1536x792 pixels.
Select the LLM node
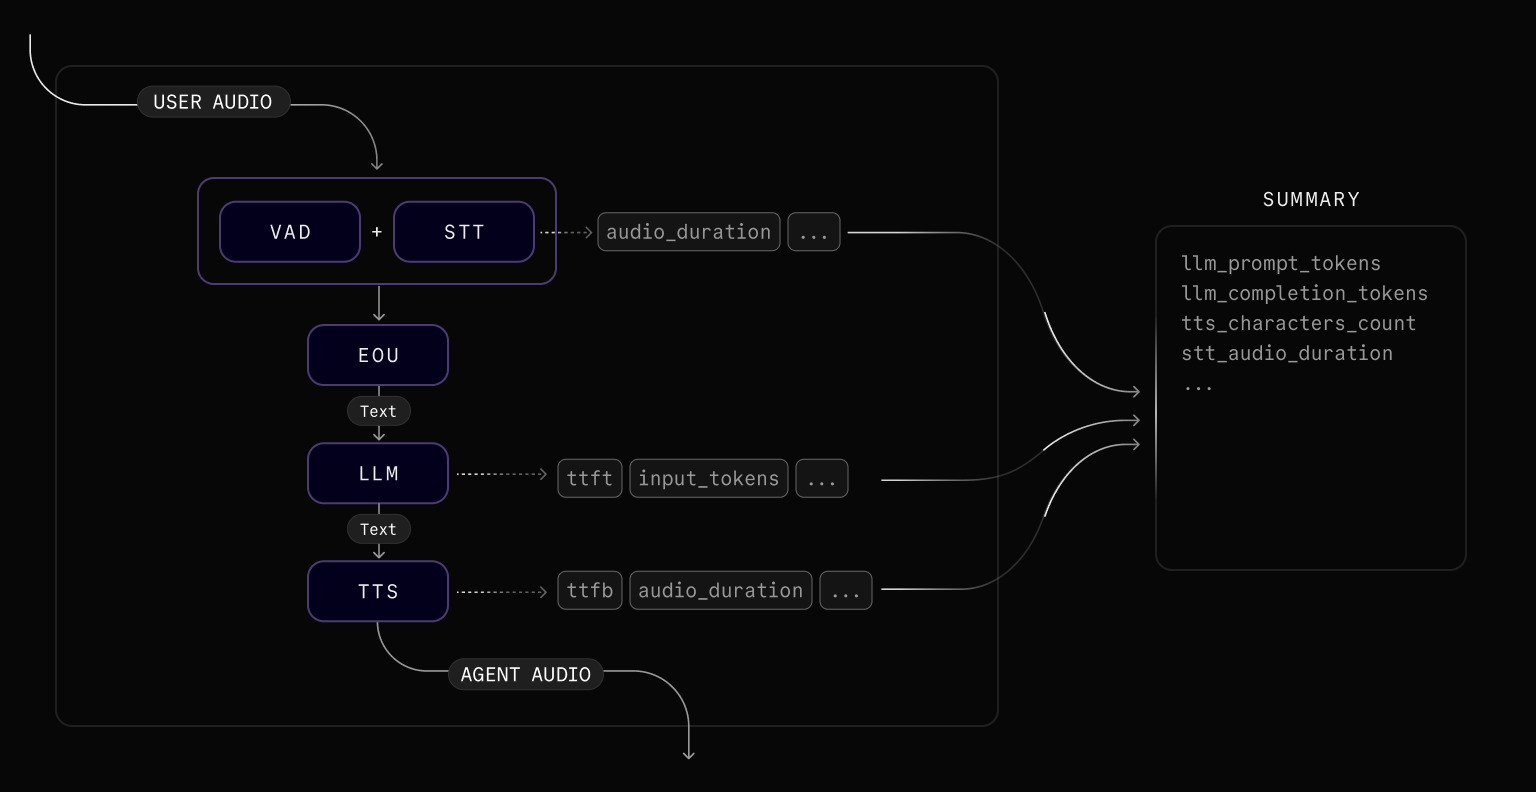pyautogui.click(x=378, y=473)
